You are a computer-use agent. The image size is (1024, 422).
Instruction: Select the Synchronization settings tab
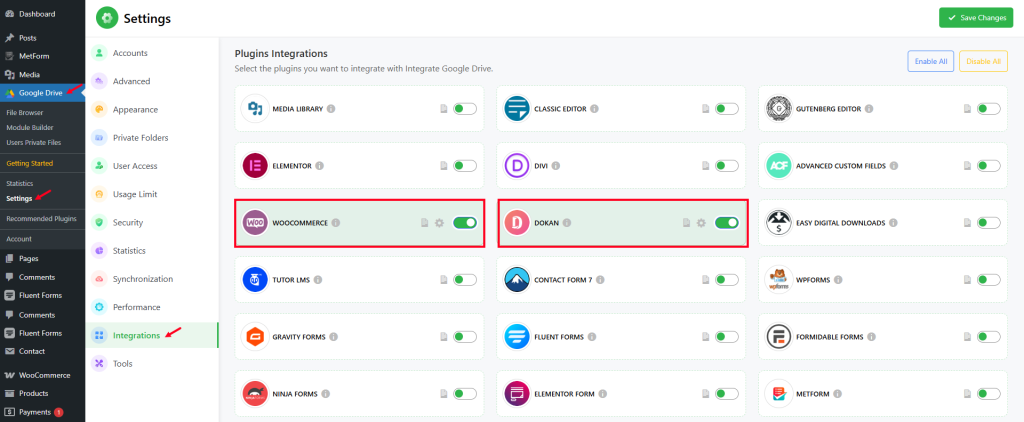(152, 279)
